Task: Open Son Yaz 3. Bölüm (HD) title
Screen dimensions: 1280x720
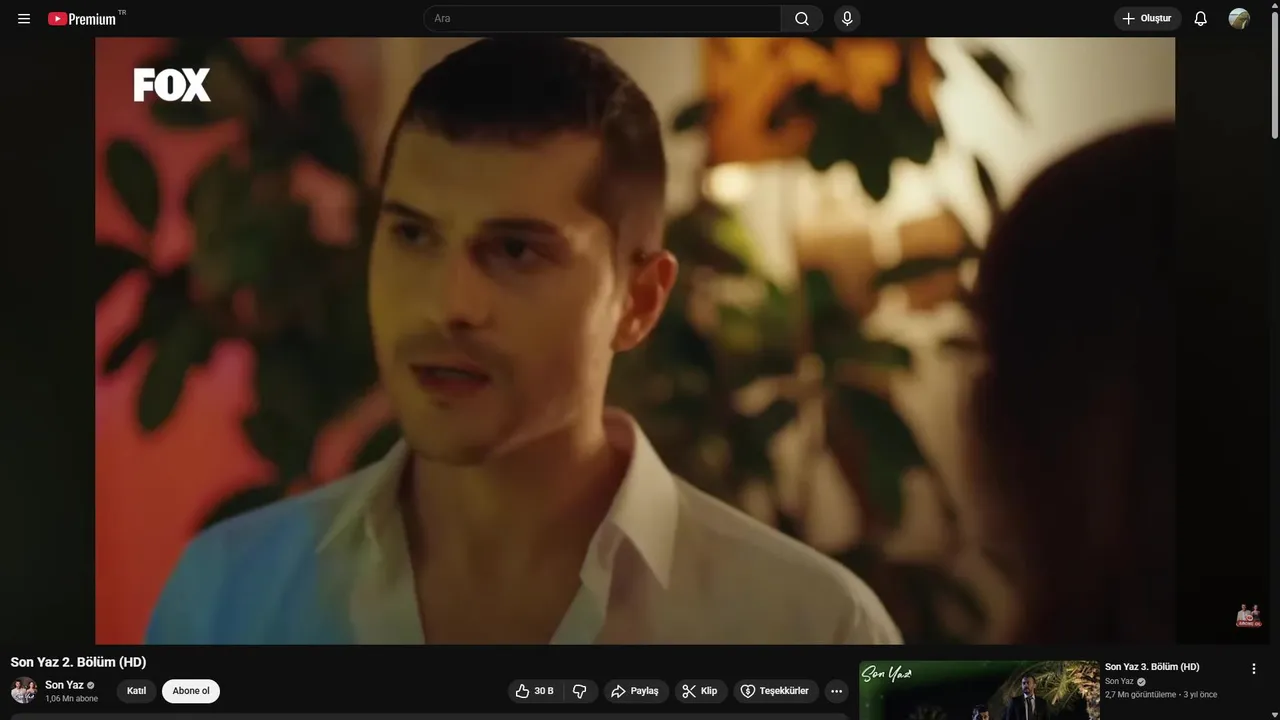Action: click(x=1152, y=667)
